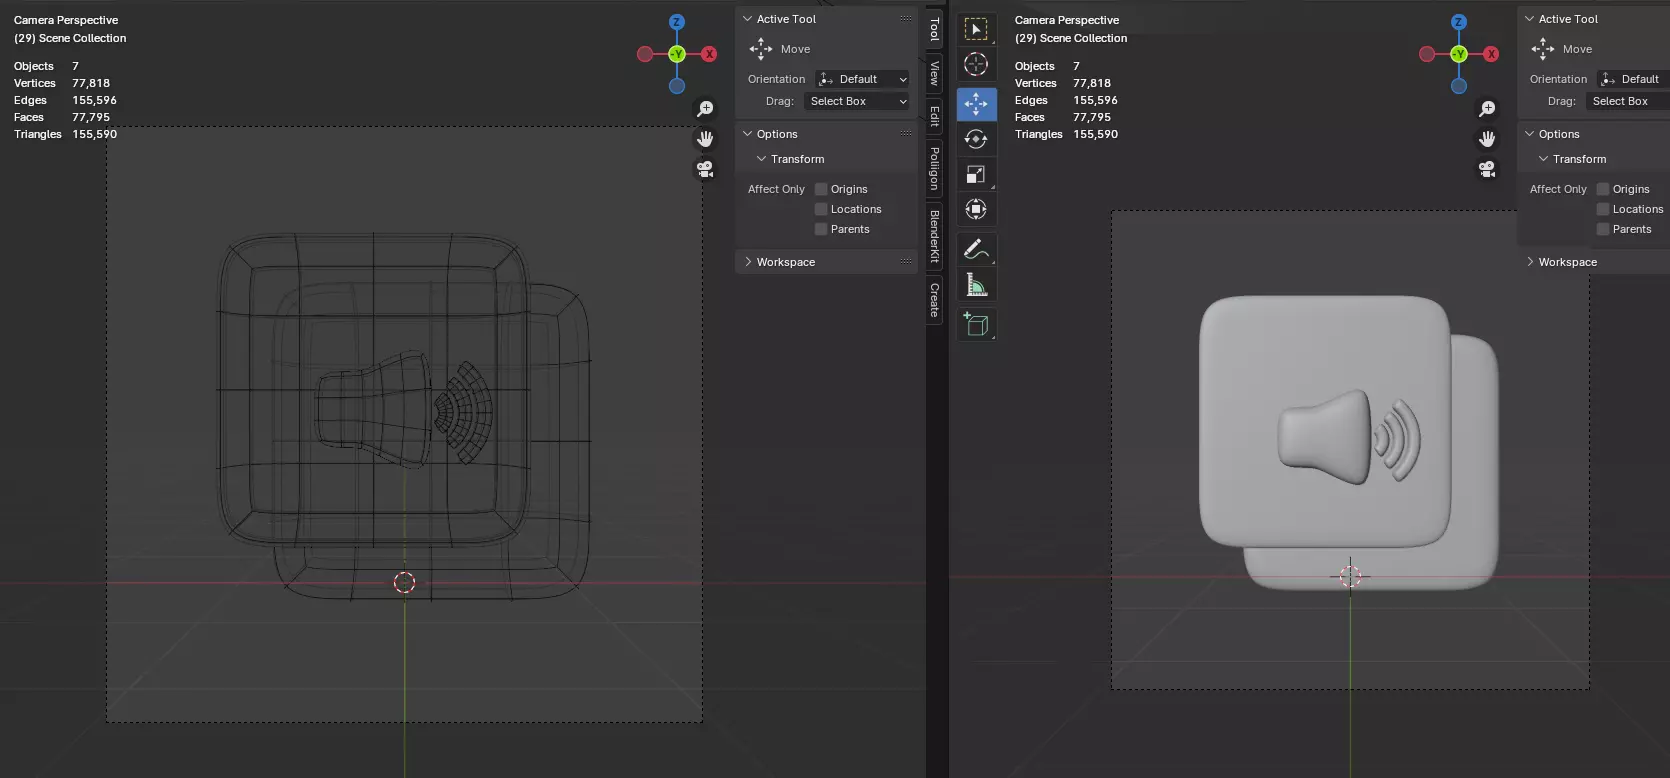Open Orientation Default dropdown in right panel
1670x778 pixels.
coord(1632,79)
